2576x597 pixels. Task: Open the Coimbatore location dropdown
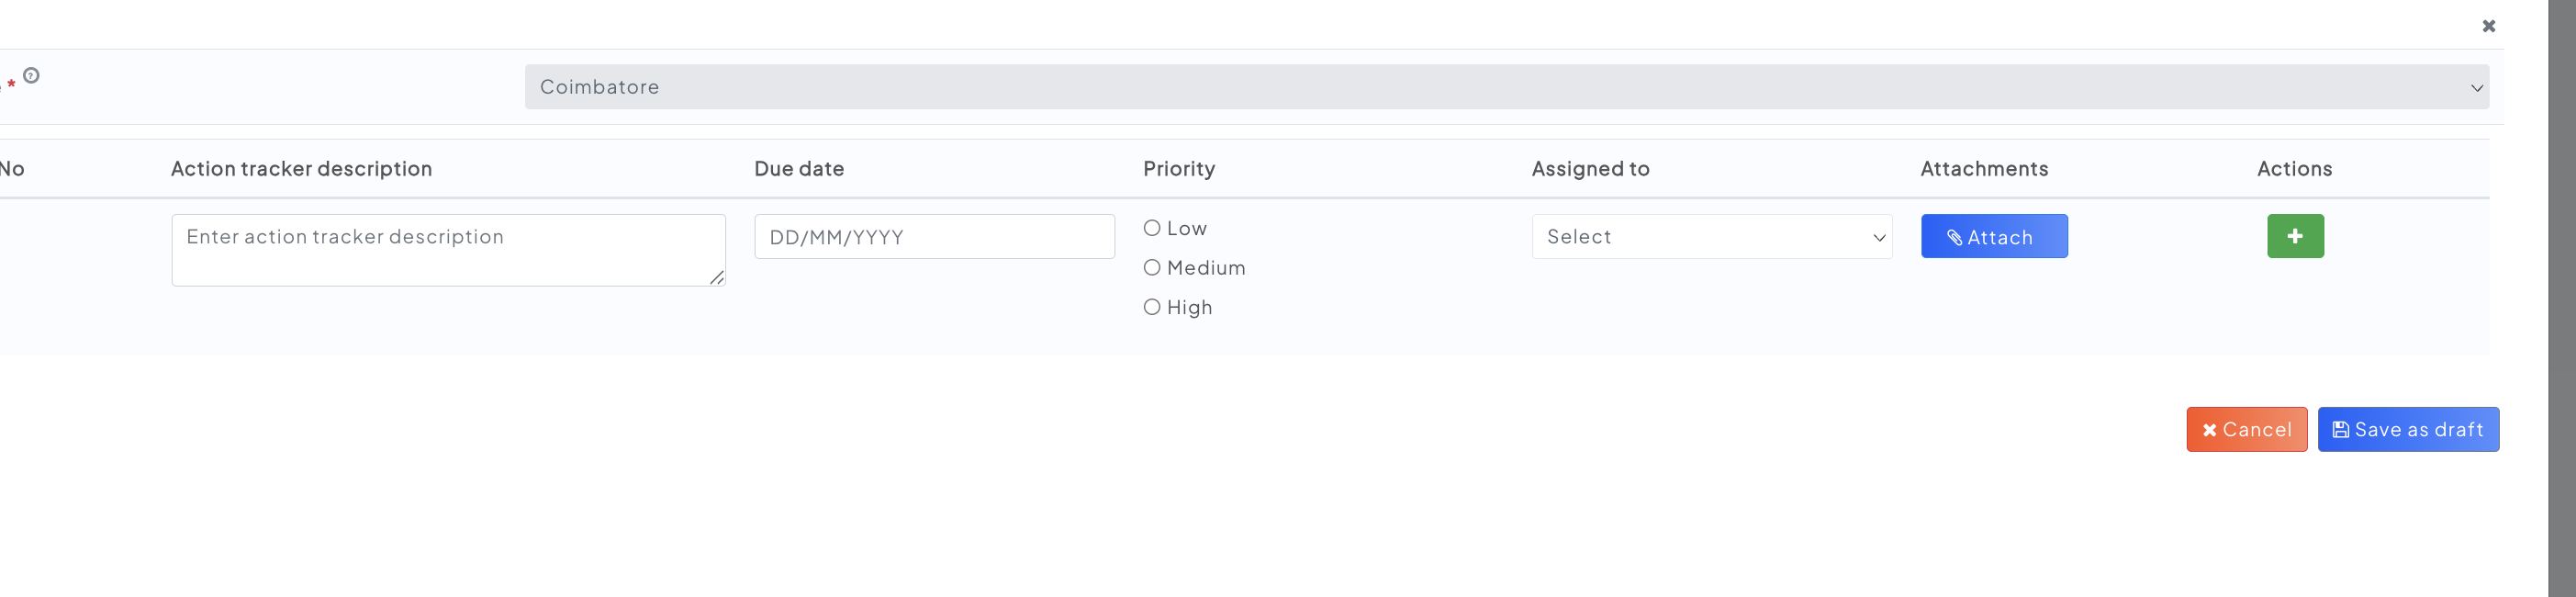click(1500, 87)
